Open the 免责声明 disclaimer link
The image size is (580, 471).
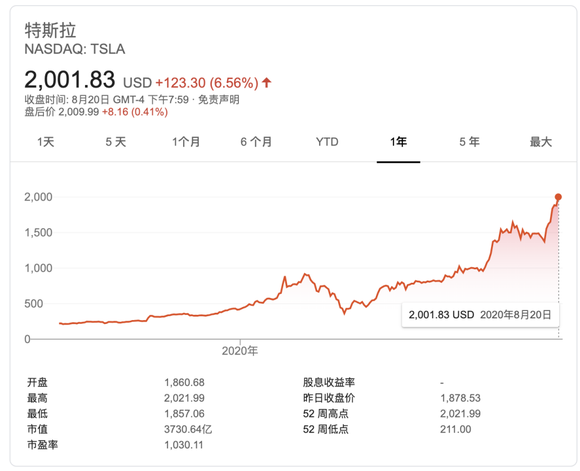pyautogui.click(x=219, y=100)
